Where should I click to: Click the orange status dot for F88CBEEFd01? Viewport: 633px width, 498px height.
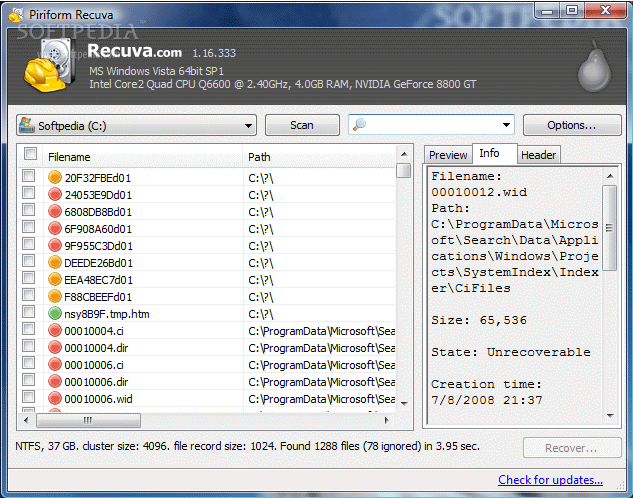click(54, 296)
